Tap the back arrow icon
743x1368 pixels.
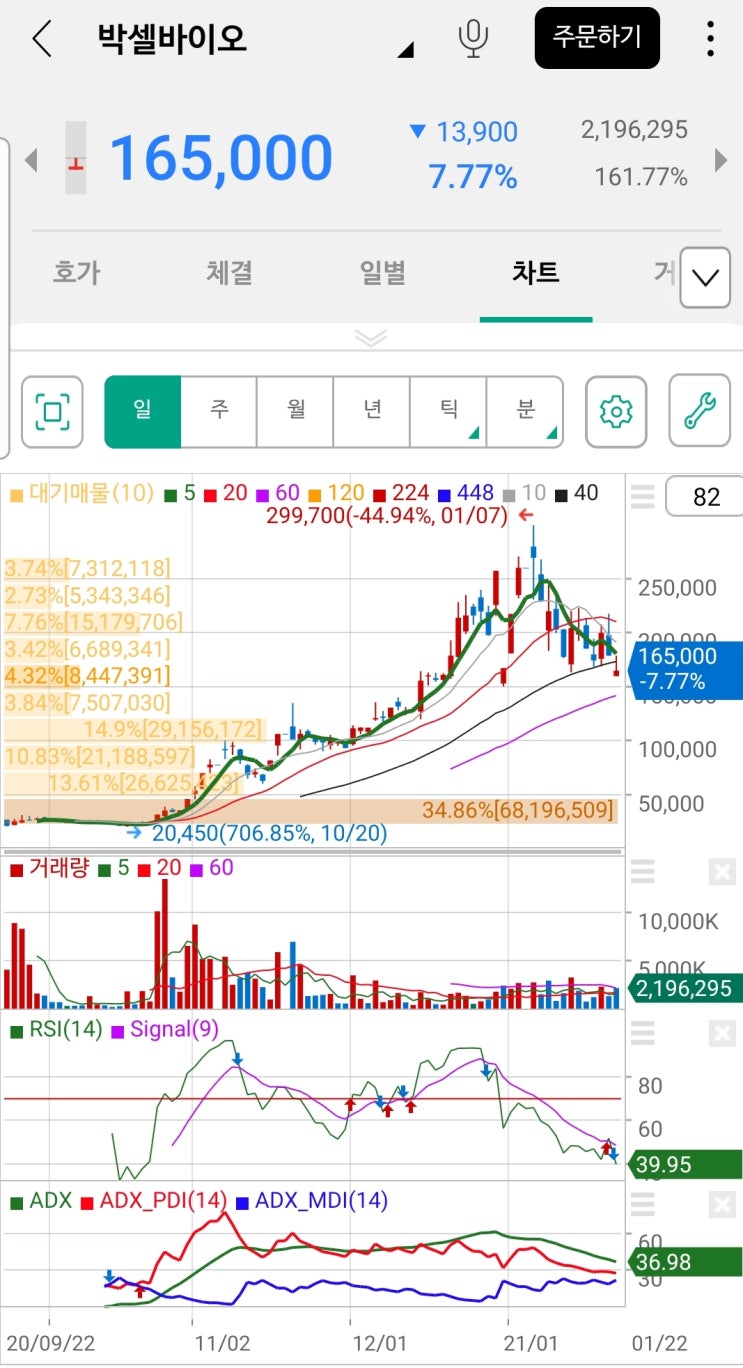tap(41, 39)
